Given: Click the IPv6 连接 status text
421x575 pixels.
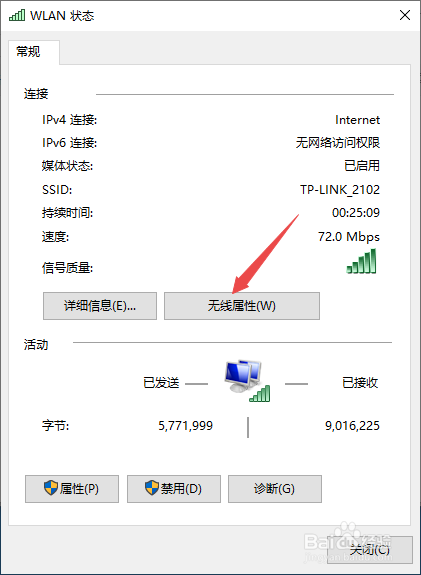Looking at the screenshot, I should 338,142.
